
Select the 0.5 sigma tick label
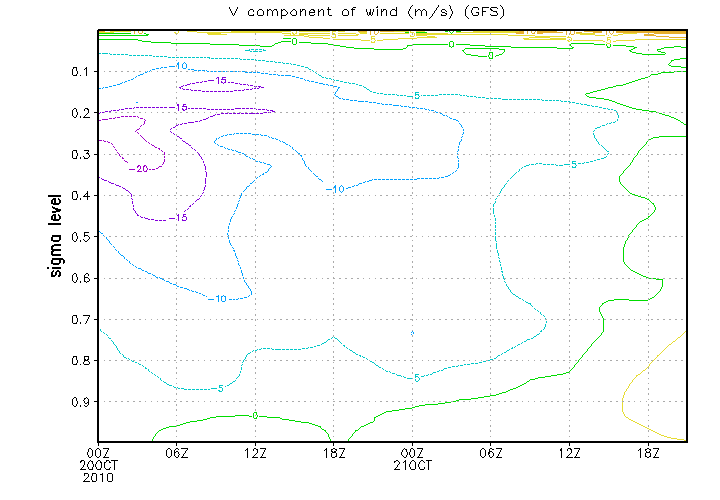(x=81, y=237)
